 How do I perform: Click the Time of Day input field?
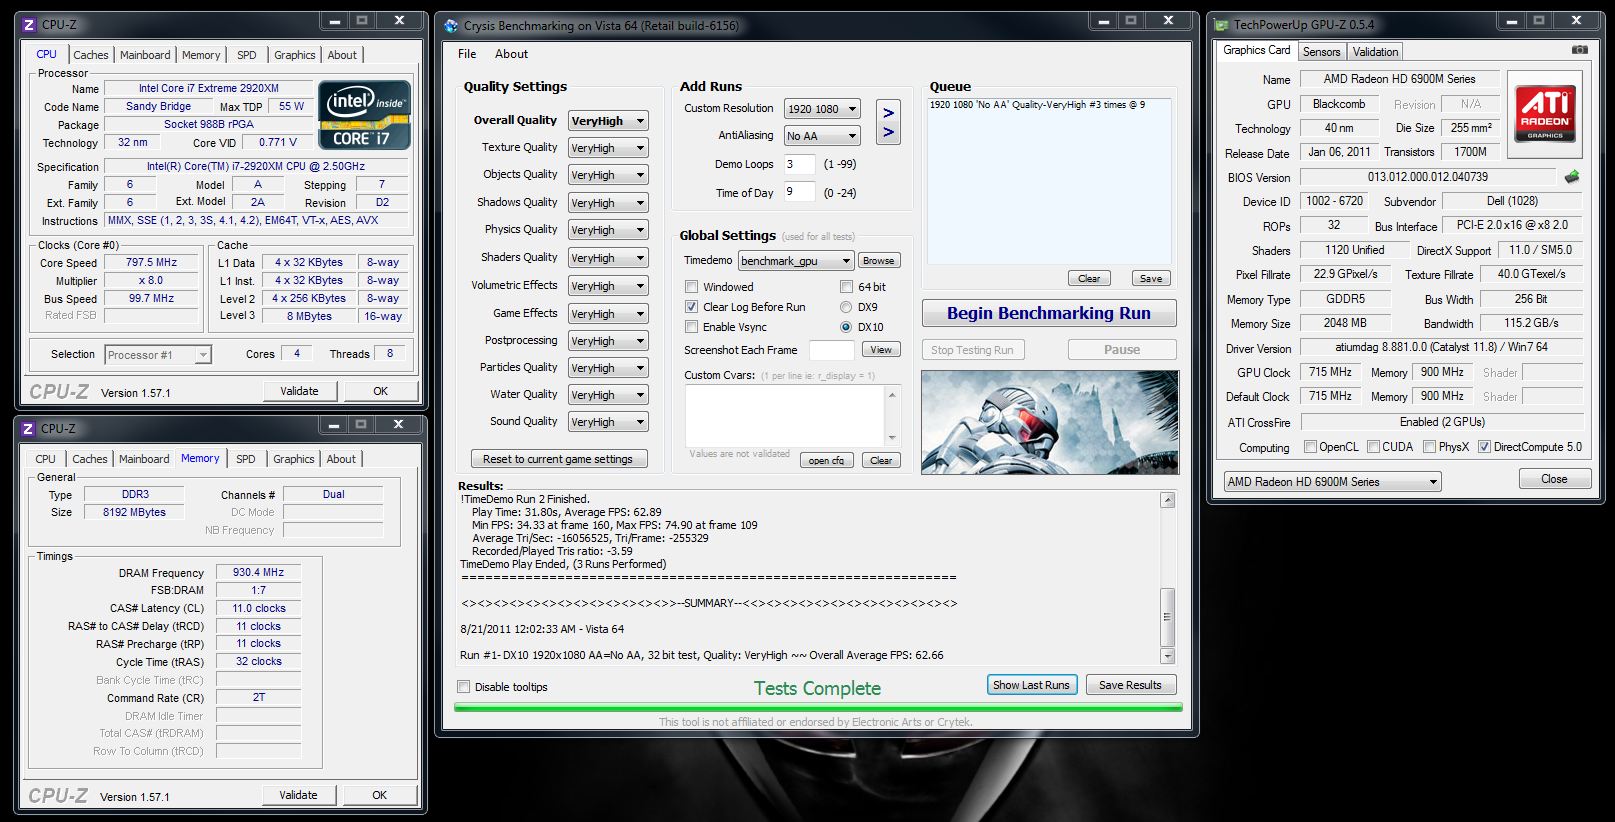(x=799, y=192)
